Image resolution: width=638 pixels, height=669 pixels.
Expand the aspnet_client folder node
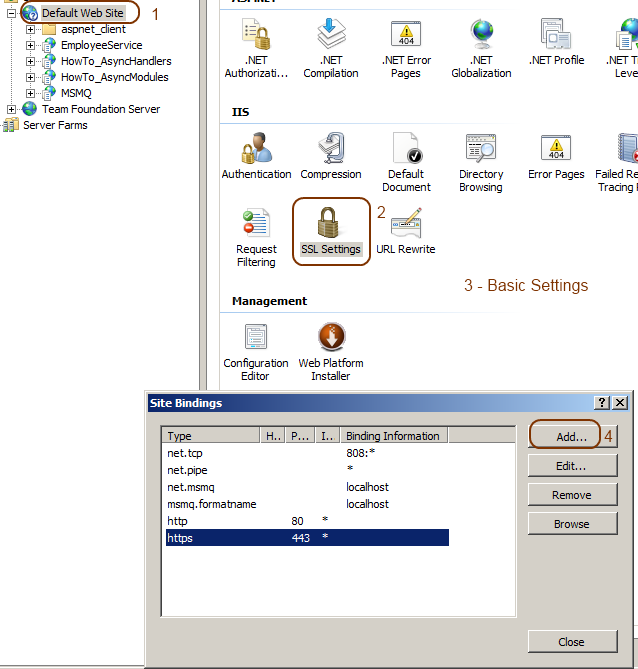[x=30, y=29]
